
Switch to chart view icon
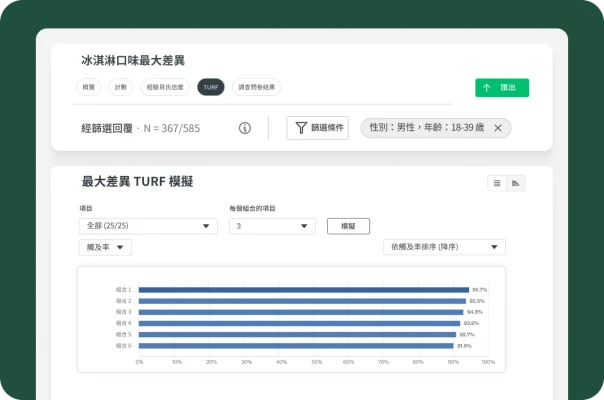tap(515, 183)
